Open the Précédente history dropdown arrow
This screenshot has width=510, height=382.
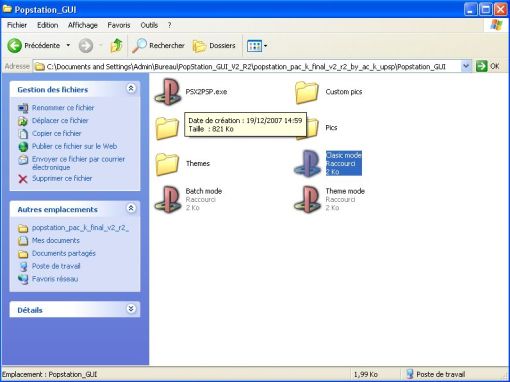coord(68,45)
